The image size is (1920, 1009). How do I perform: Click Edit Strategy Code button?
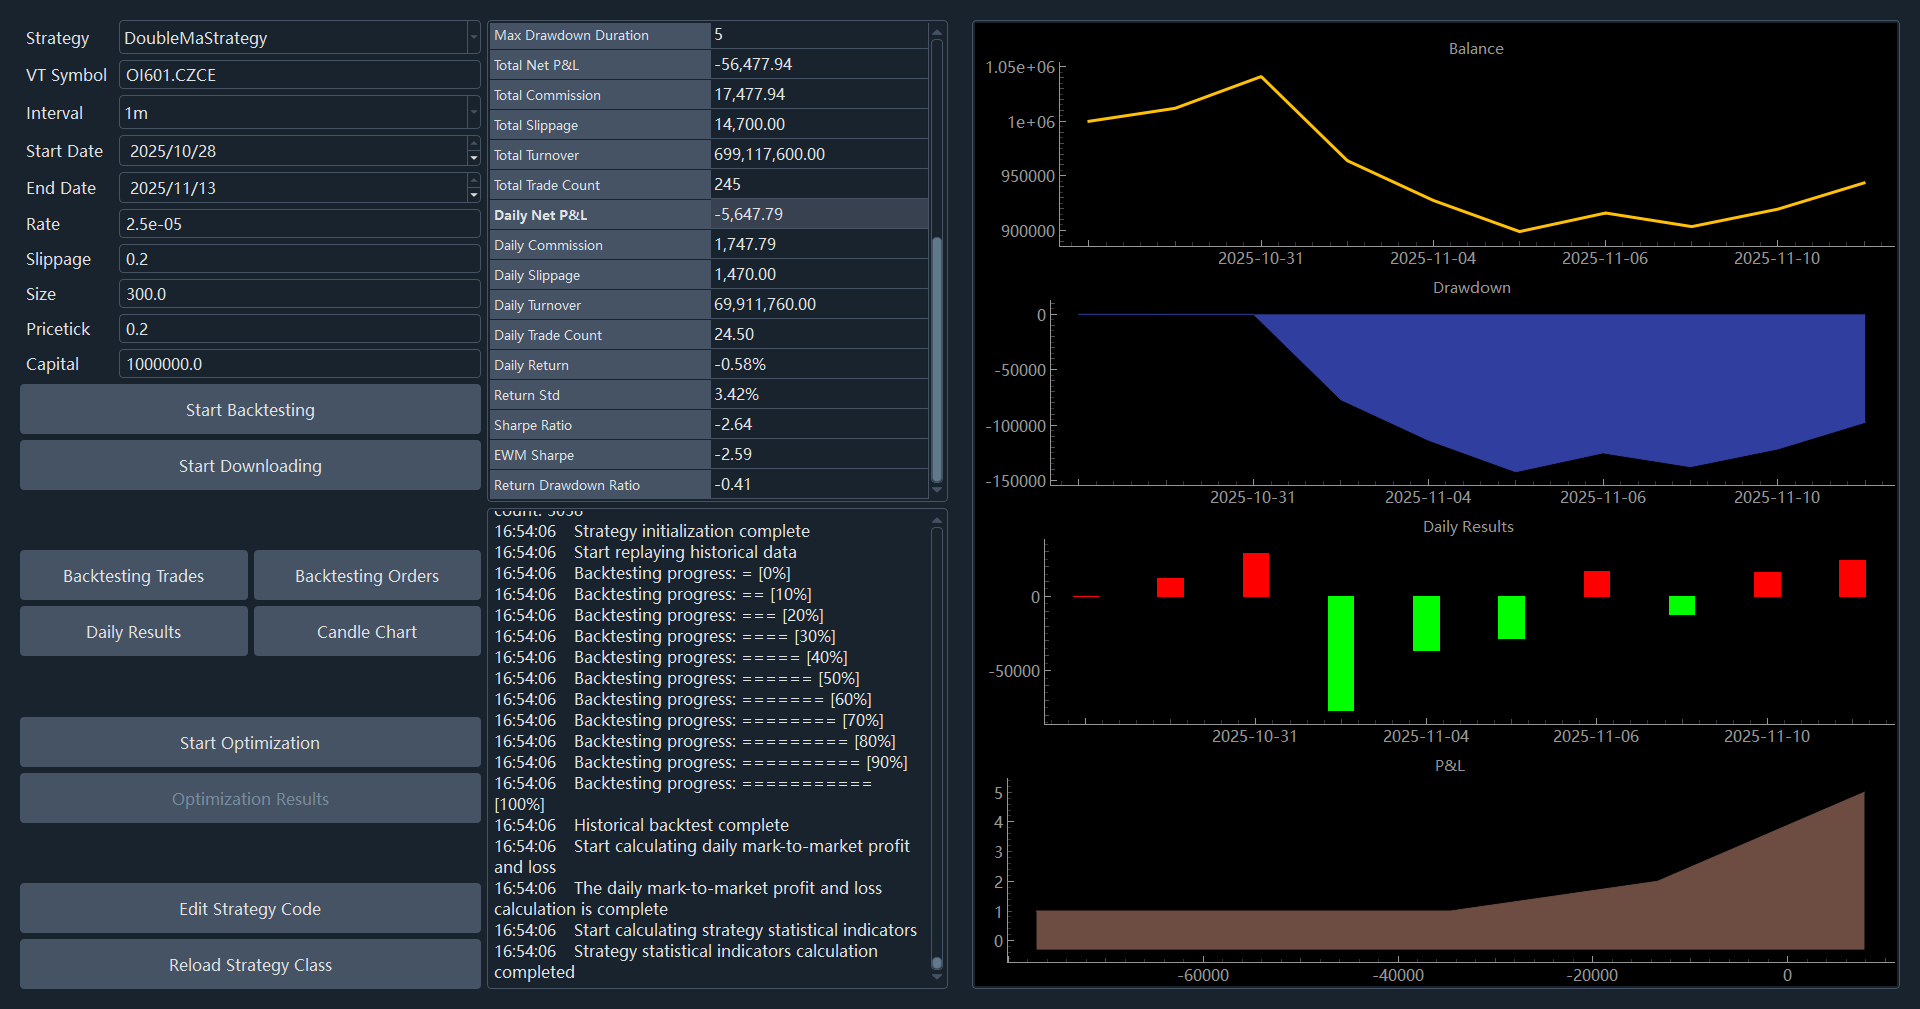click(x=250, y=909)
